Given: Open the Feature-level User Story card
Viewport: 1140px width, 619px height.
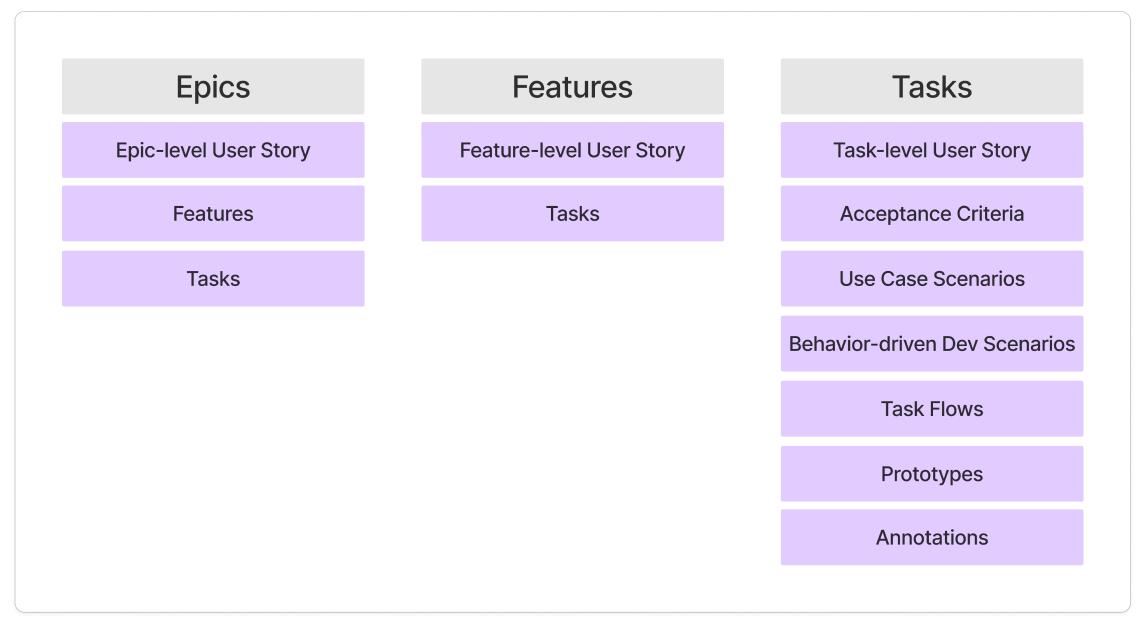Looking at the screenshot, I should (x=572, y=150).
